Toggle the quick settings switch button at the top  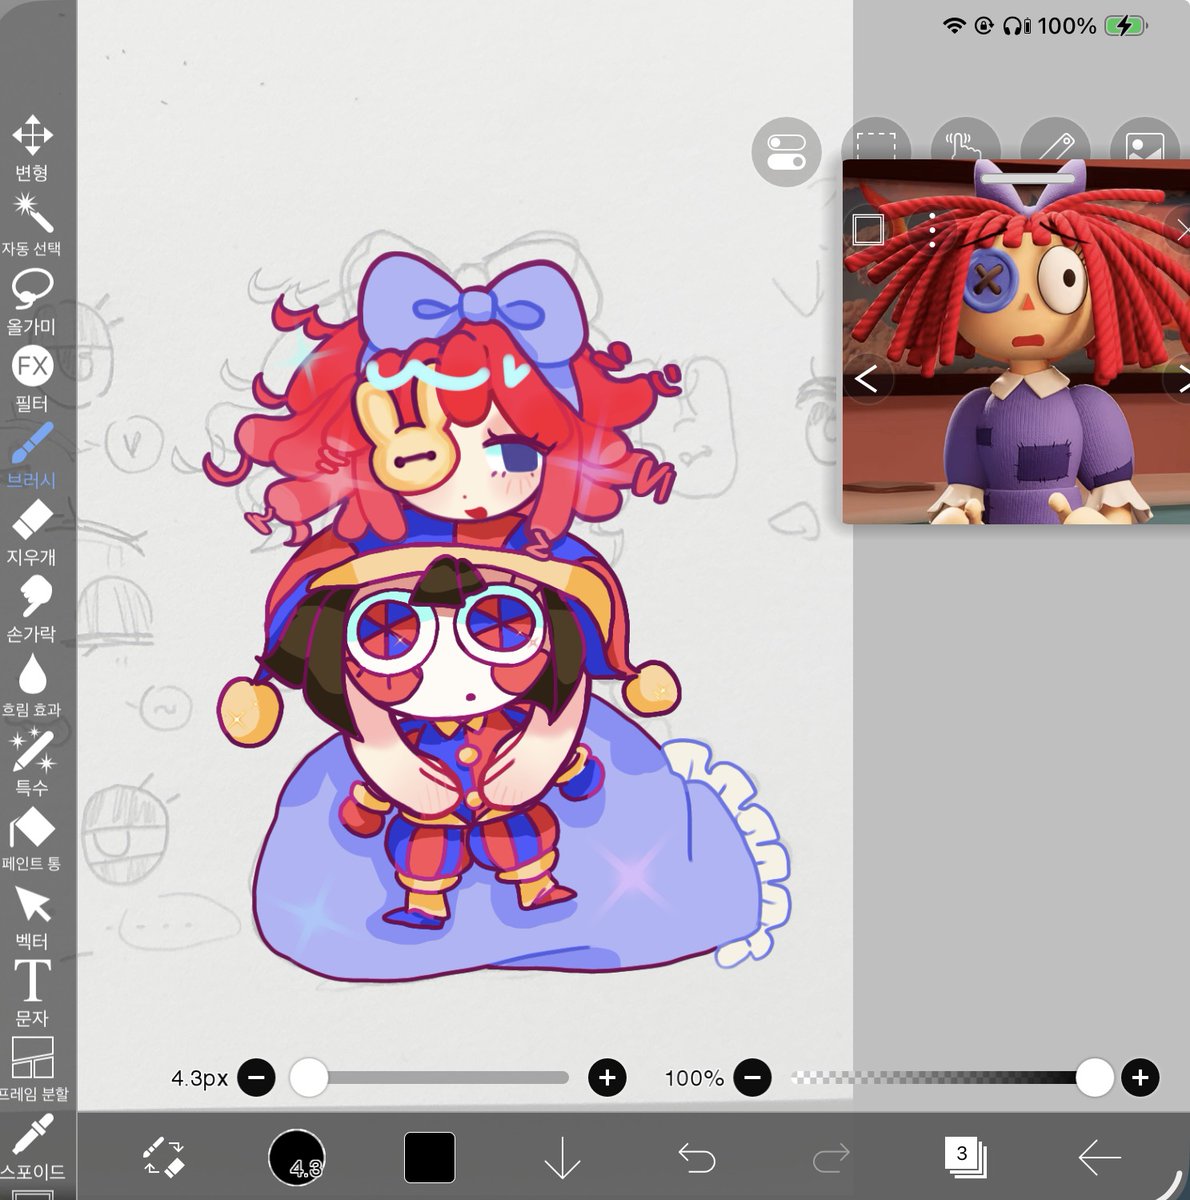pos(786,153)
